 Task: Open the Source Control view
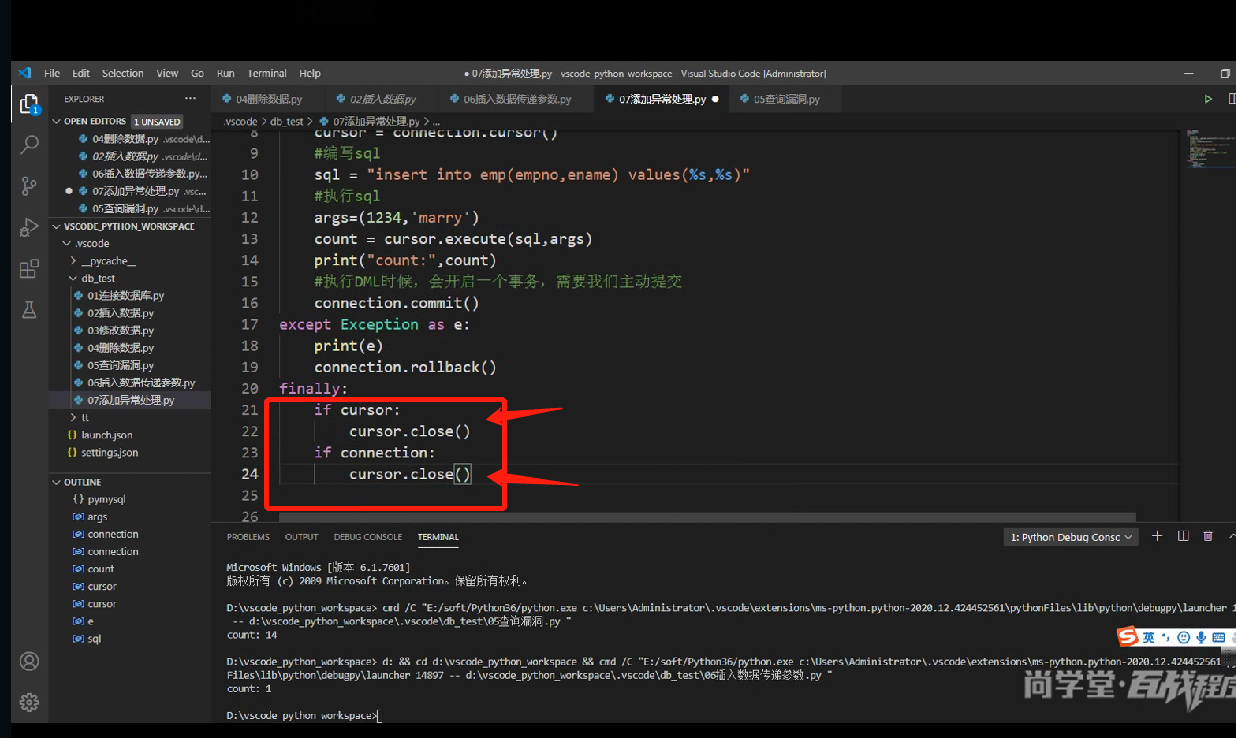[x=29, y=186]
